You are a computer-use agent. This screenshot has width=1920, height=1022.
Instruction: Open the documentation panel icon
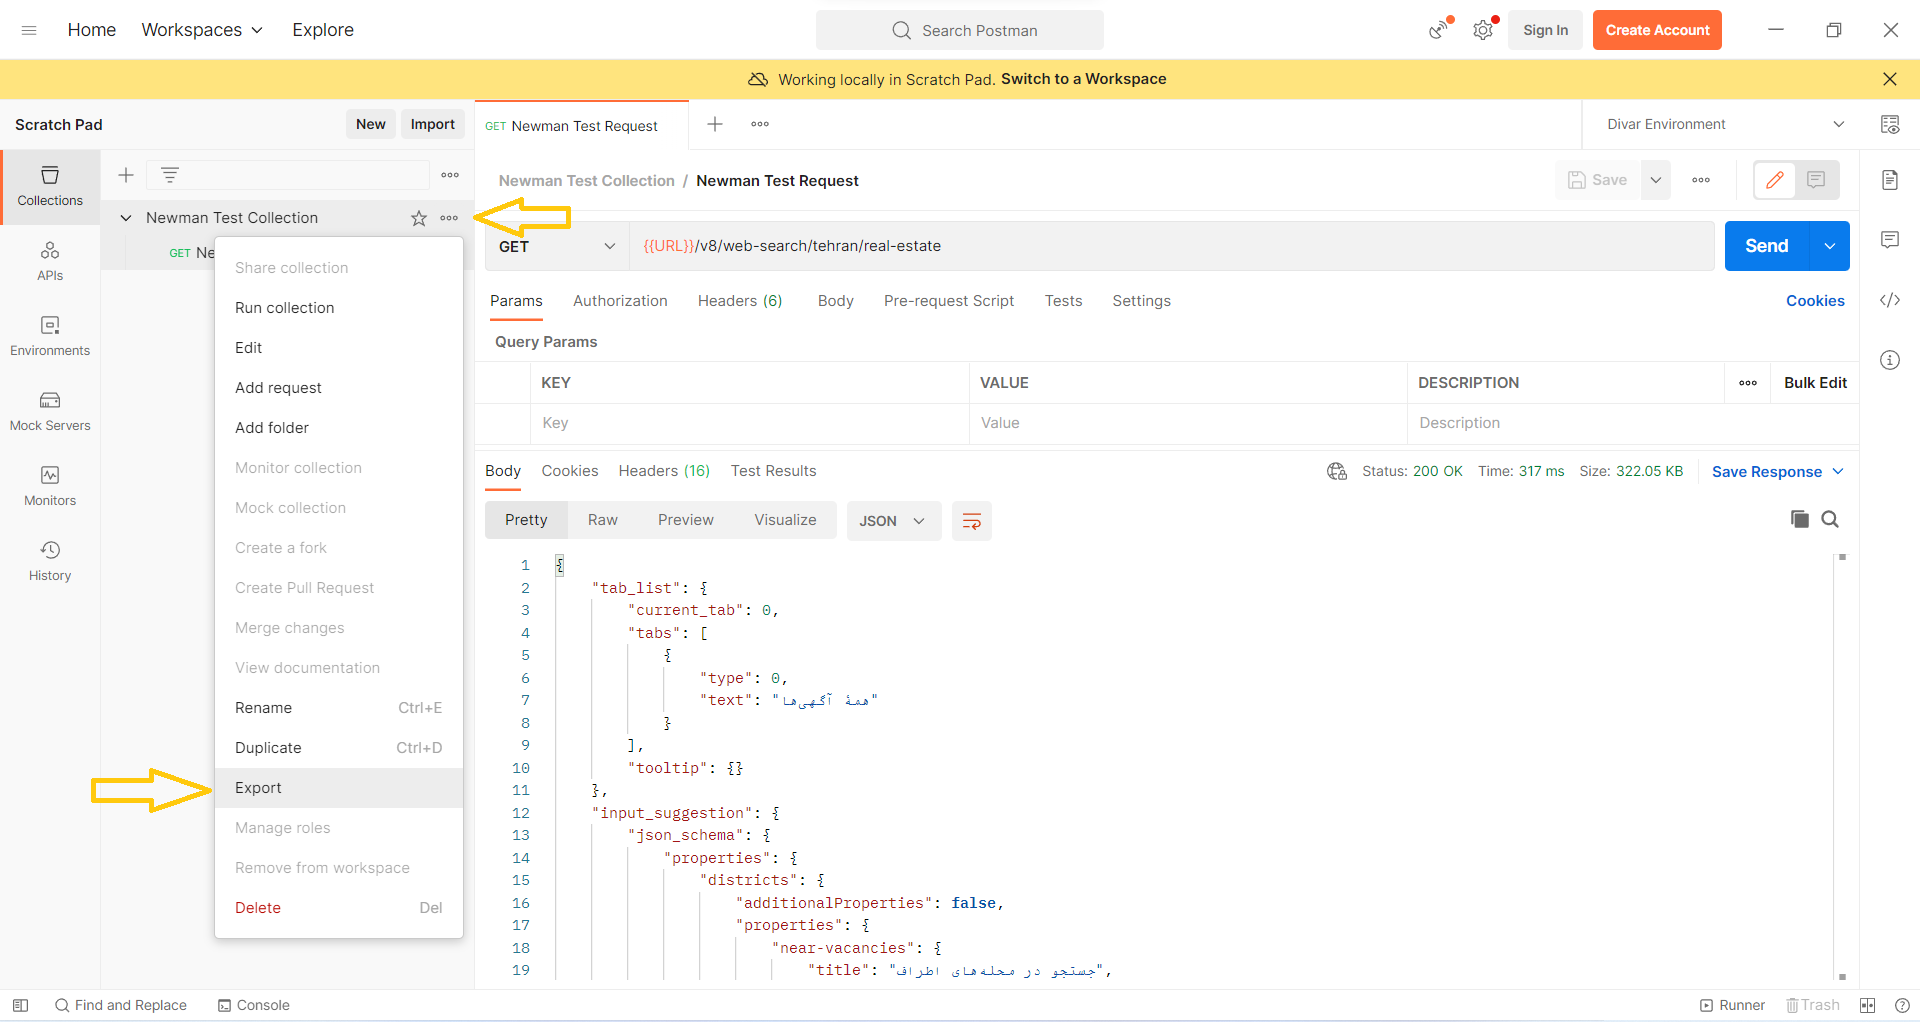point(1890,180)
